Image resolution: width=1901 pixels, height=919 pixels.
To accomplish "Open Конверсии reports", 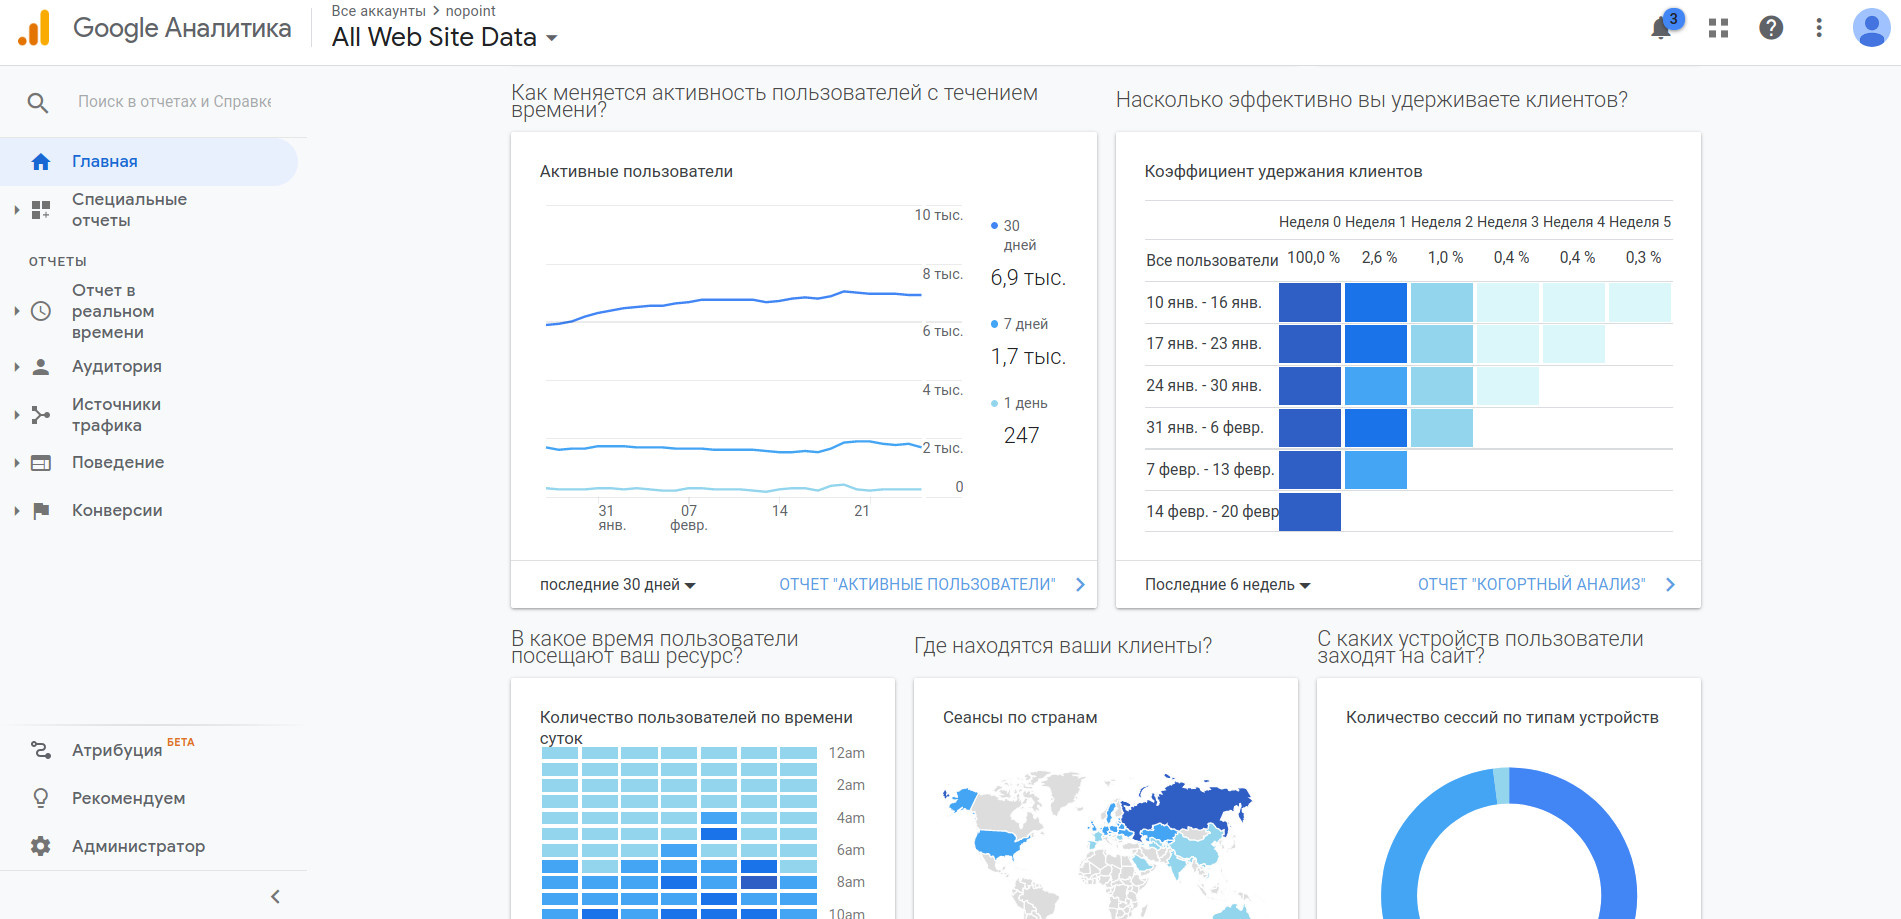I will point(117,511).
